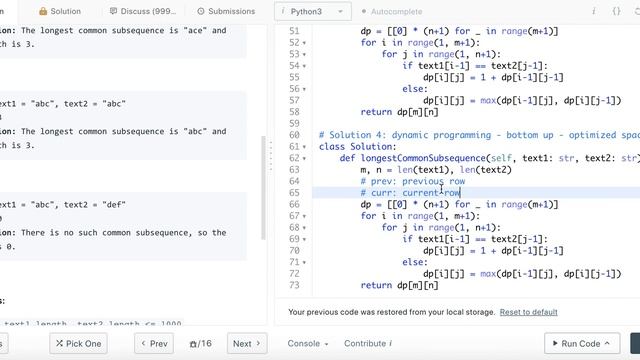Image resolution: width=640 pixels, height=360 pixels.
Task: Collapse code fold arrow at line 52
Action: coord(304,43)
